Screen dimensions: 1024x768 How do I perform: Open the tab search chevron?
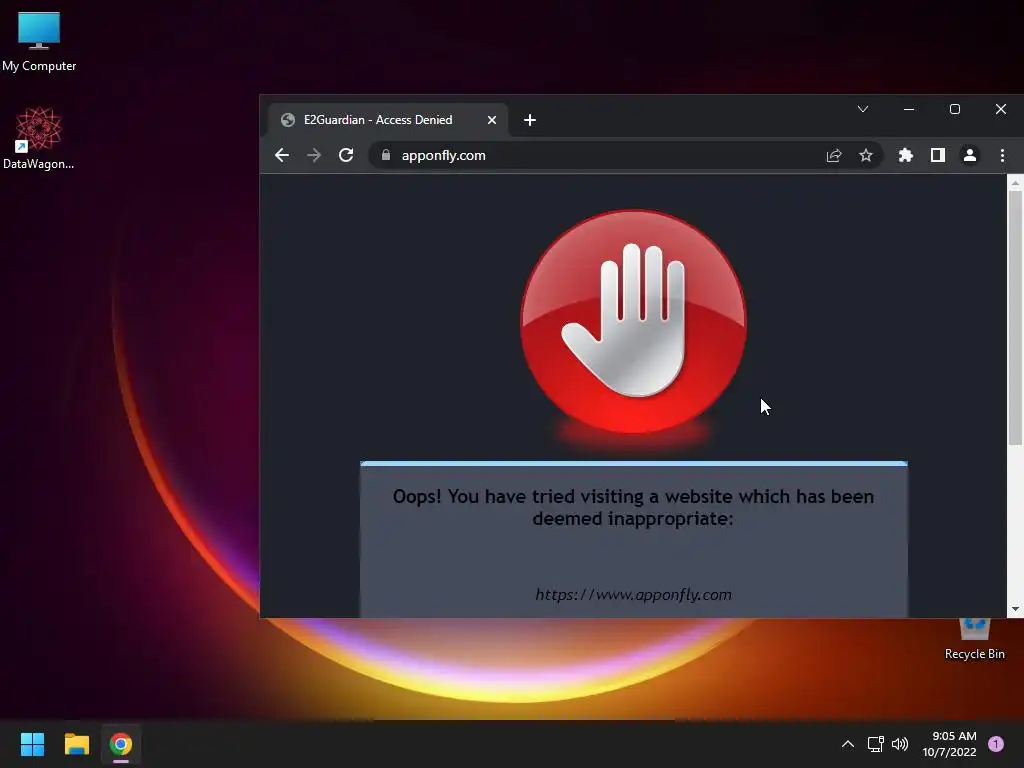[x=863, y=109]
